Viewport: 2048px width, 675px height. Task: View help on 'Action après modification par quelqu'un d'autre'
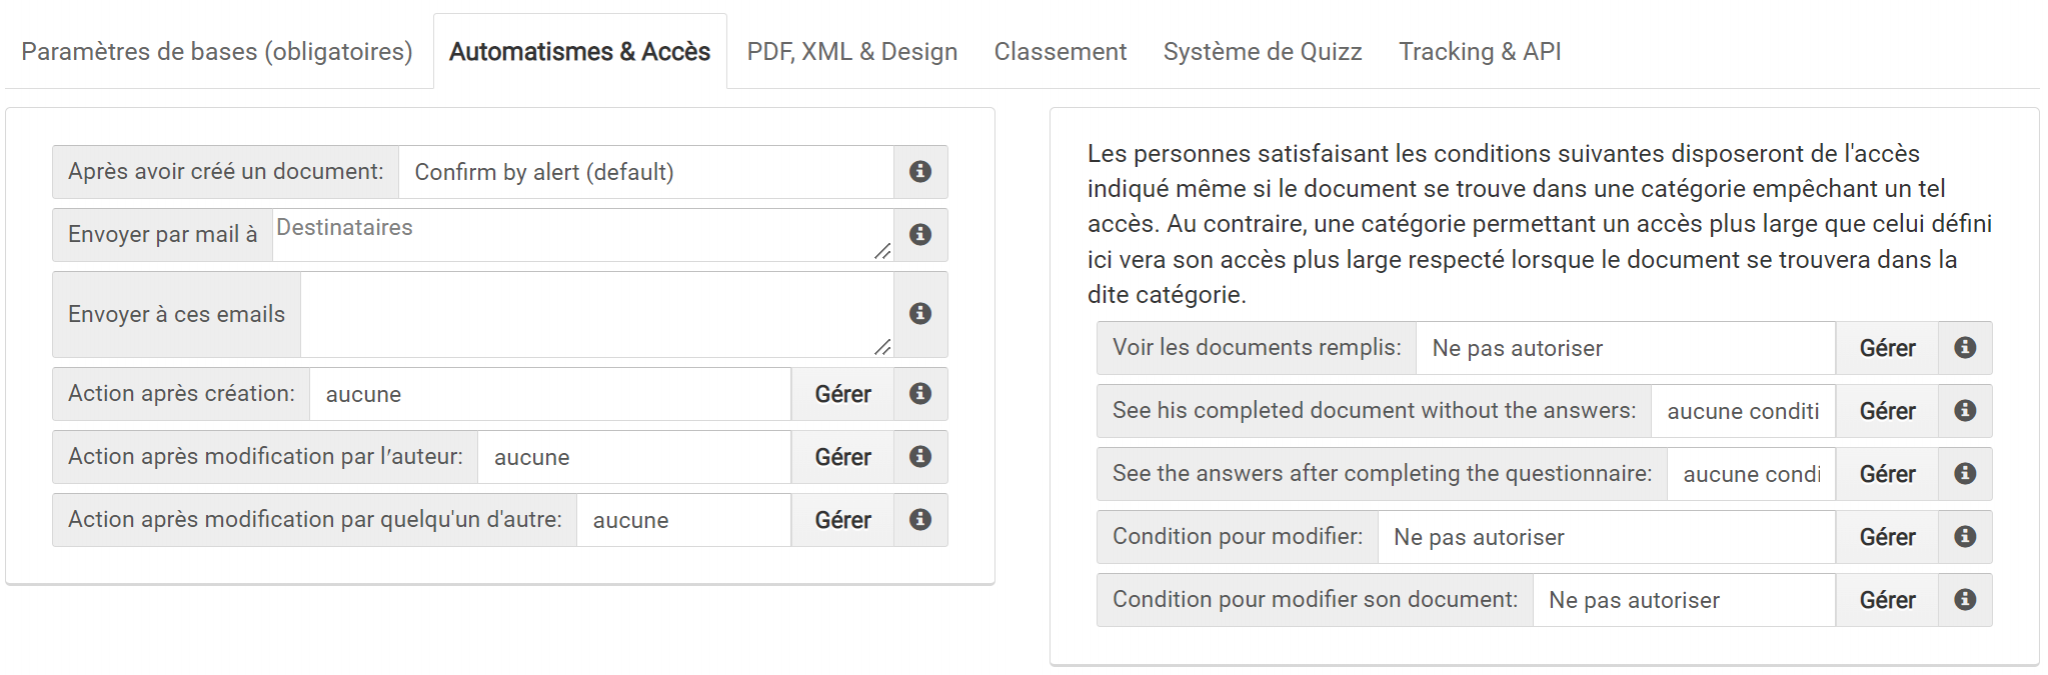(x=919, y=520)
